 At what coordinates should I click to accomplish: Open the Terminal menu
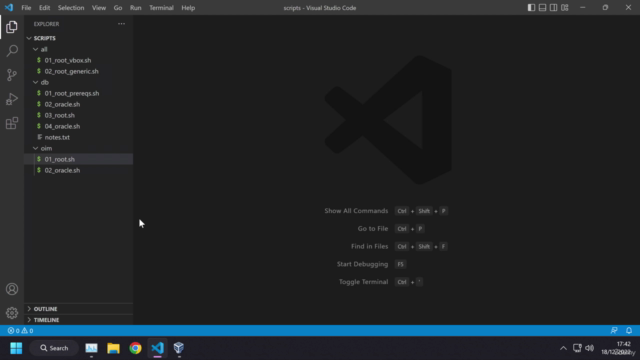(161, 8)
